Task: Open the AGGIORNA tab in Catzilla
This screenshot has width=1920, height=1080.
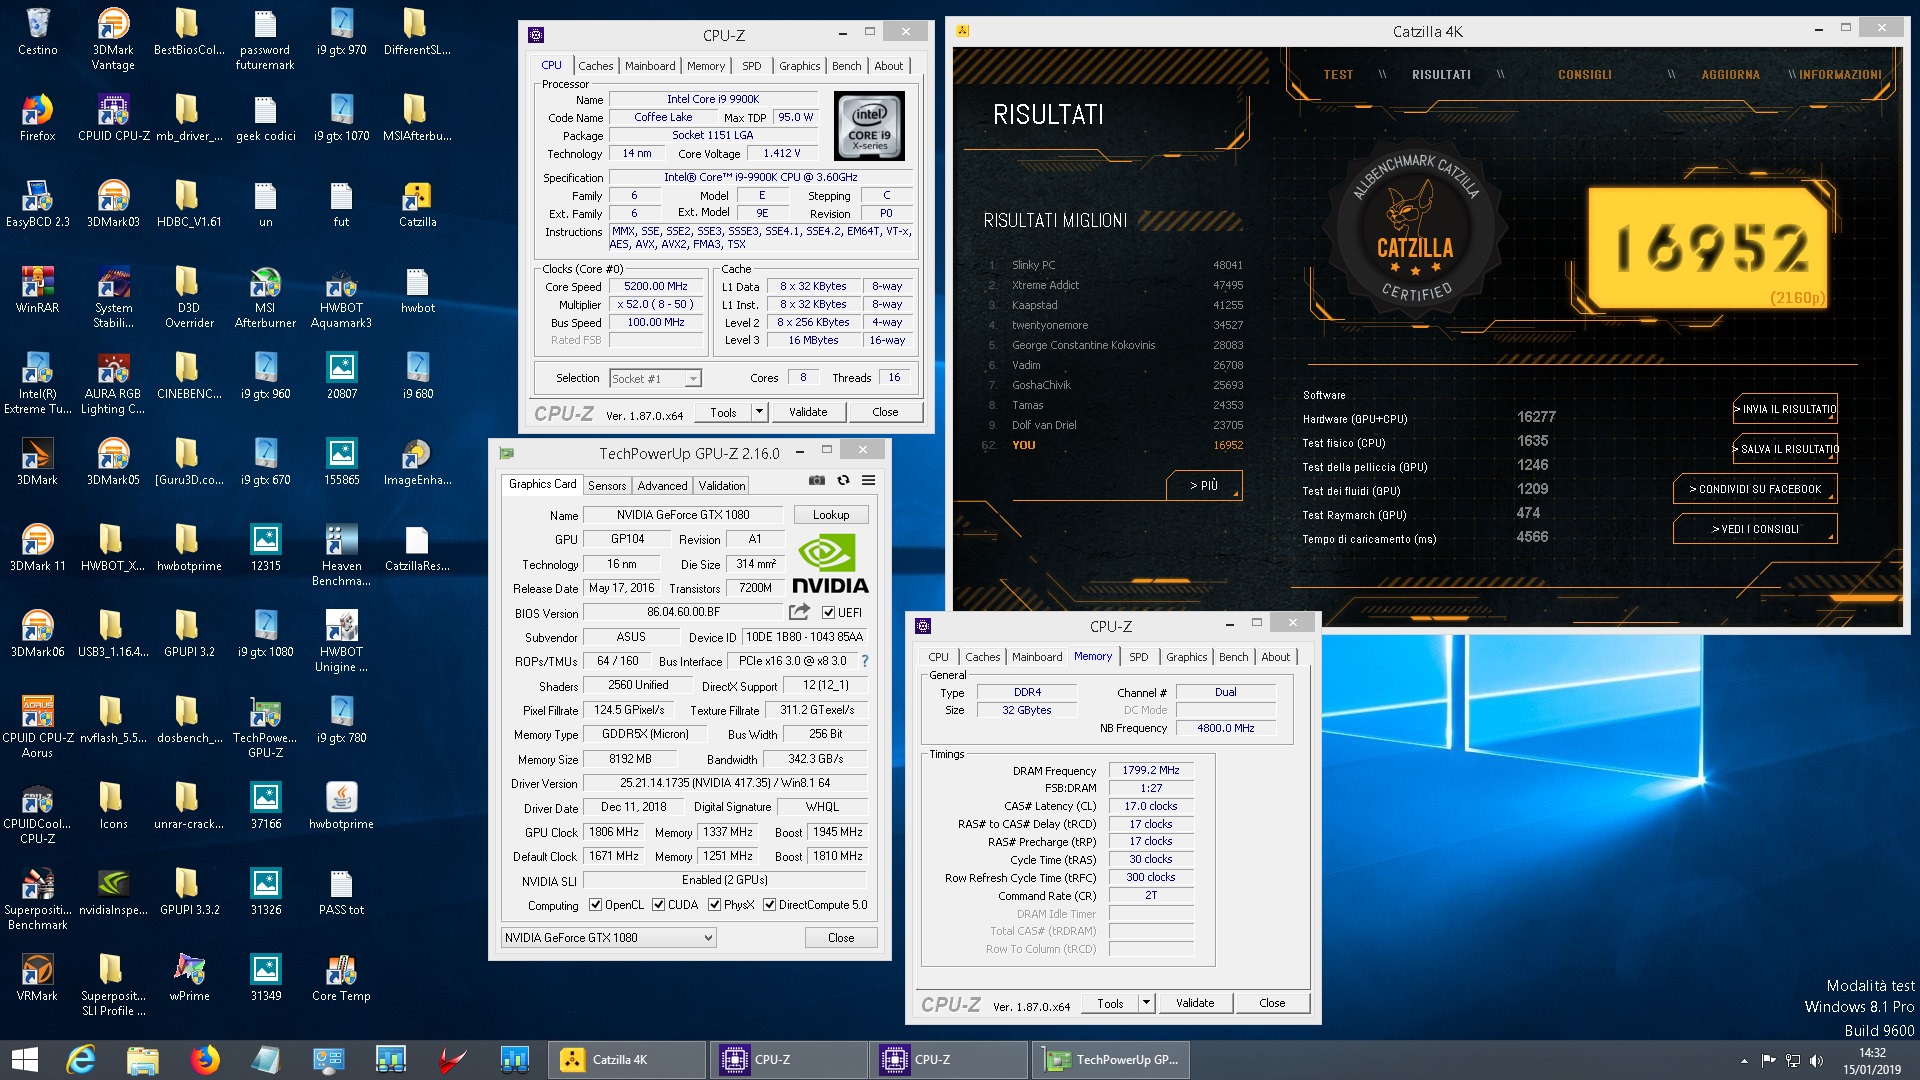Action: [x=1730, y=75]
